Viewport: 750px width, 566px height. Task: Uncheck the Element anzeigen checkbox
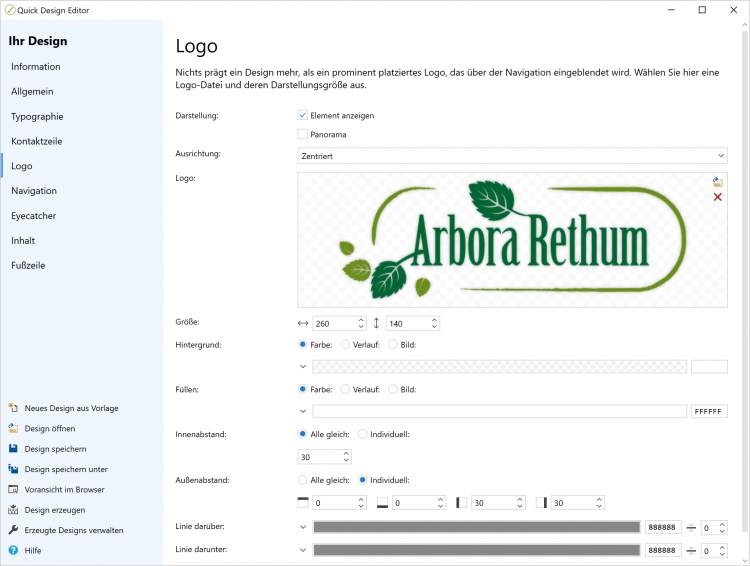(x=303, y=116)
